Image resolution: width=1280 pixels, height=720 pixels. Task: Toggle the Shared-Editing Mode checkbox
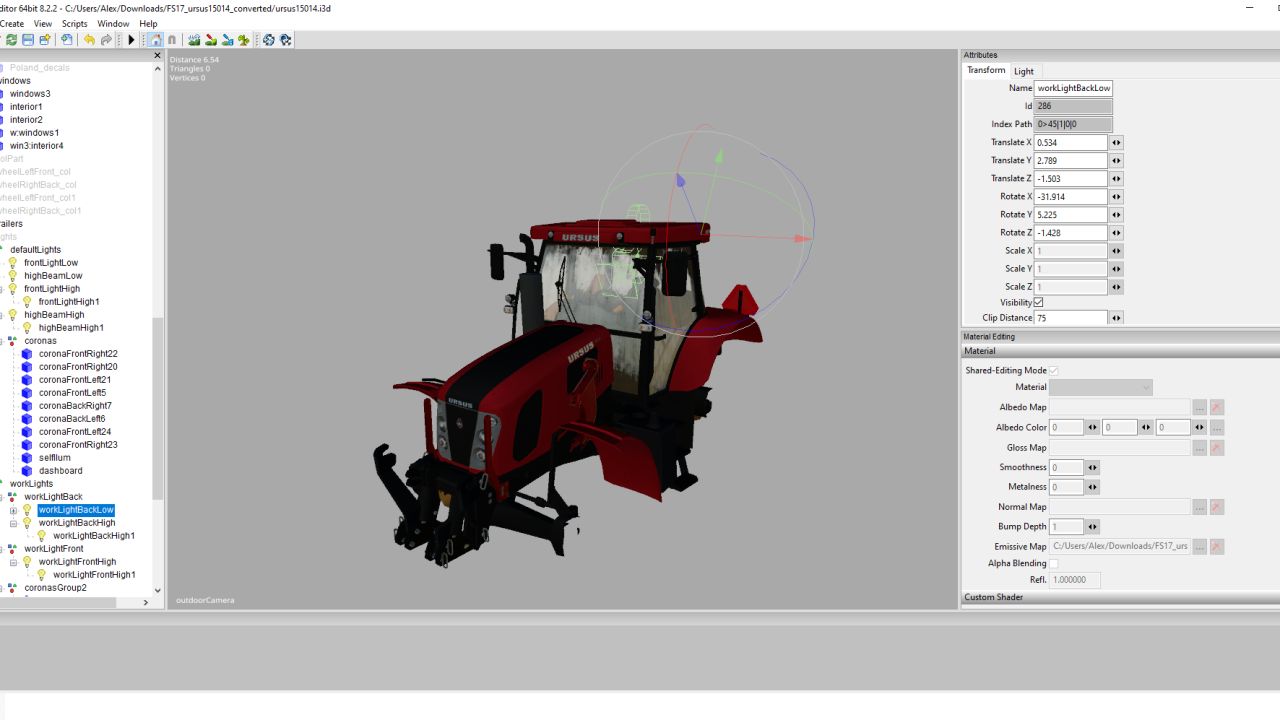click(x=1053, y=370)
